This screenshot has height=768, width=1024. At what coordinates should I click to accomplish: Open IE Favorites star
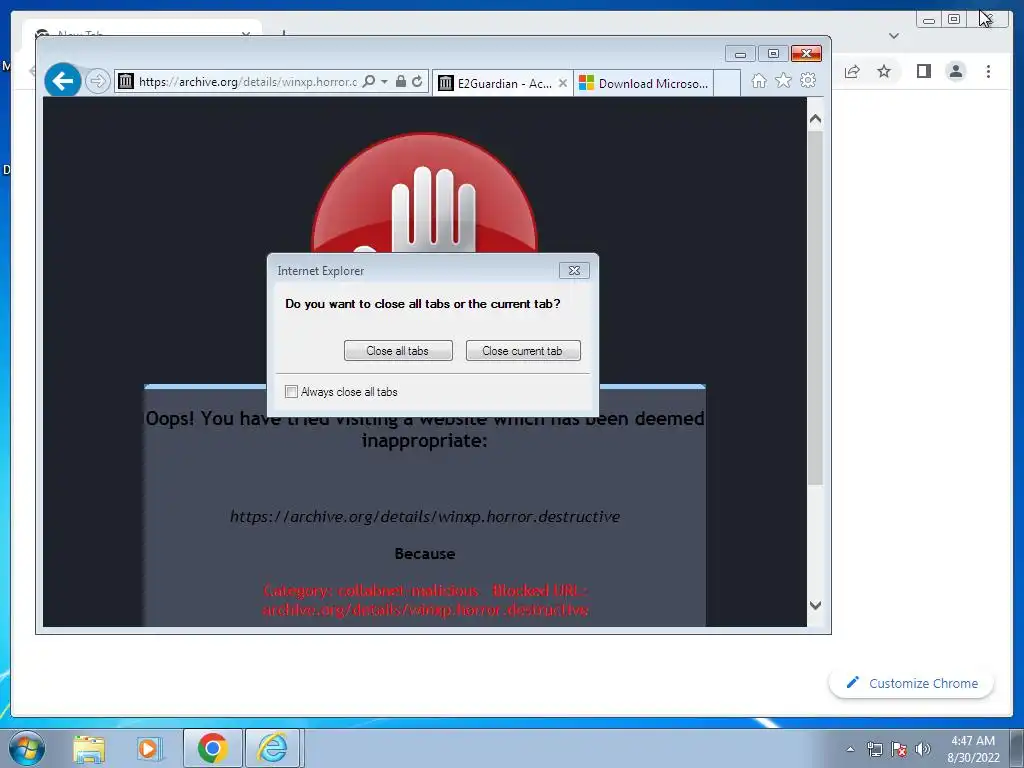(783, 80)
